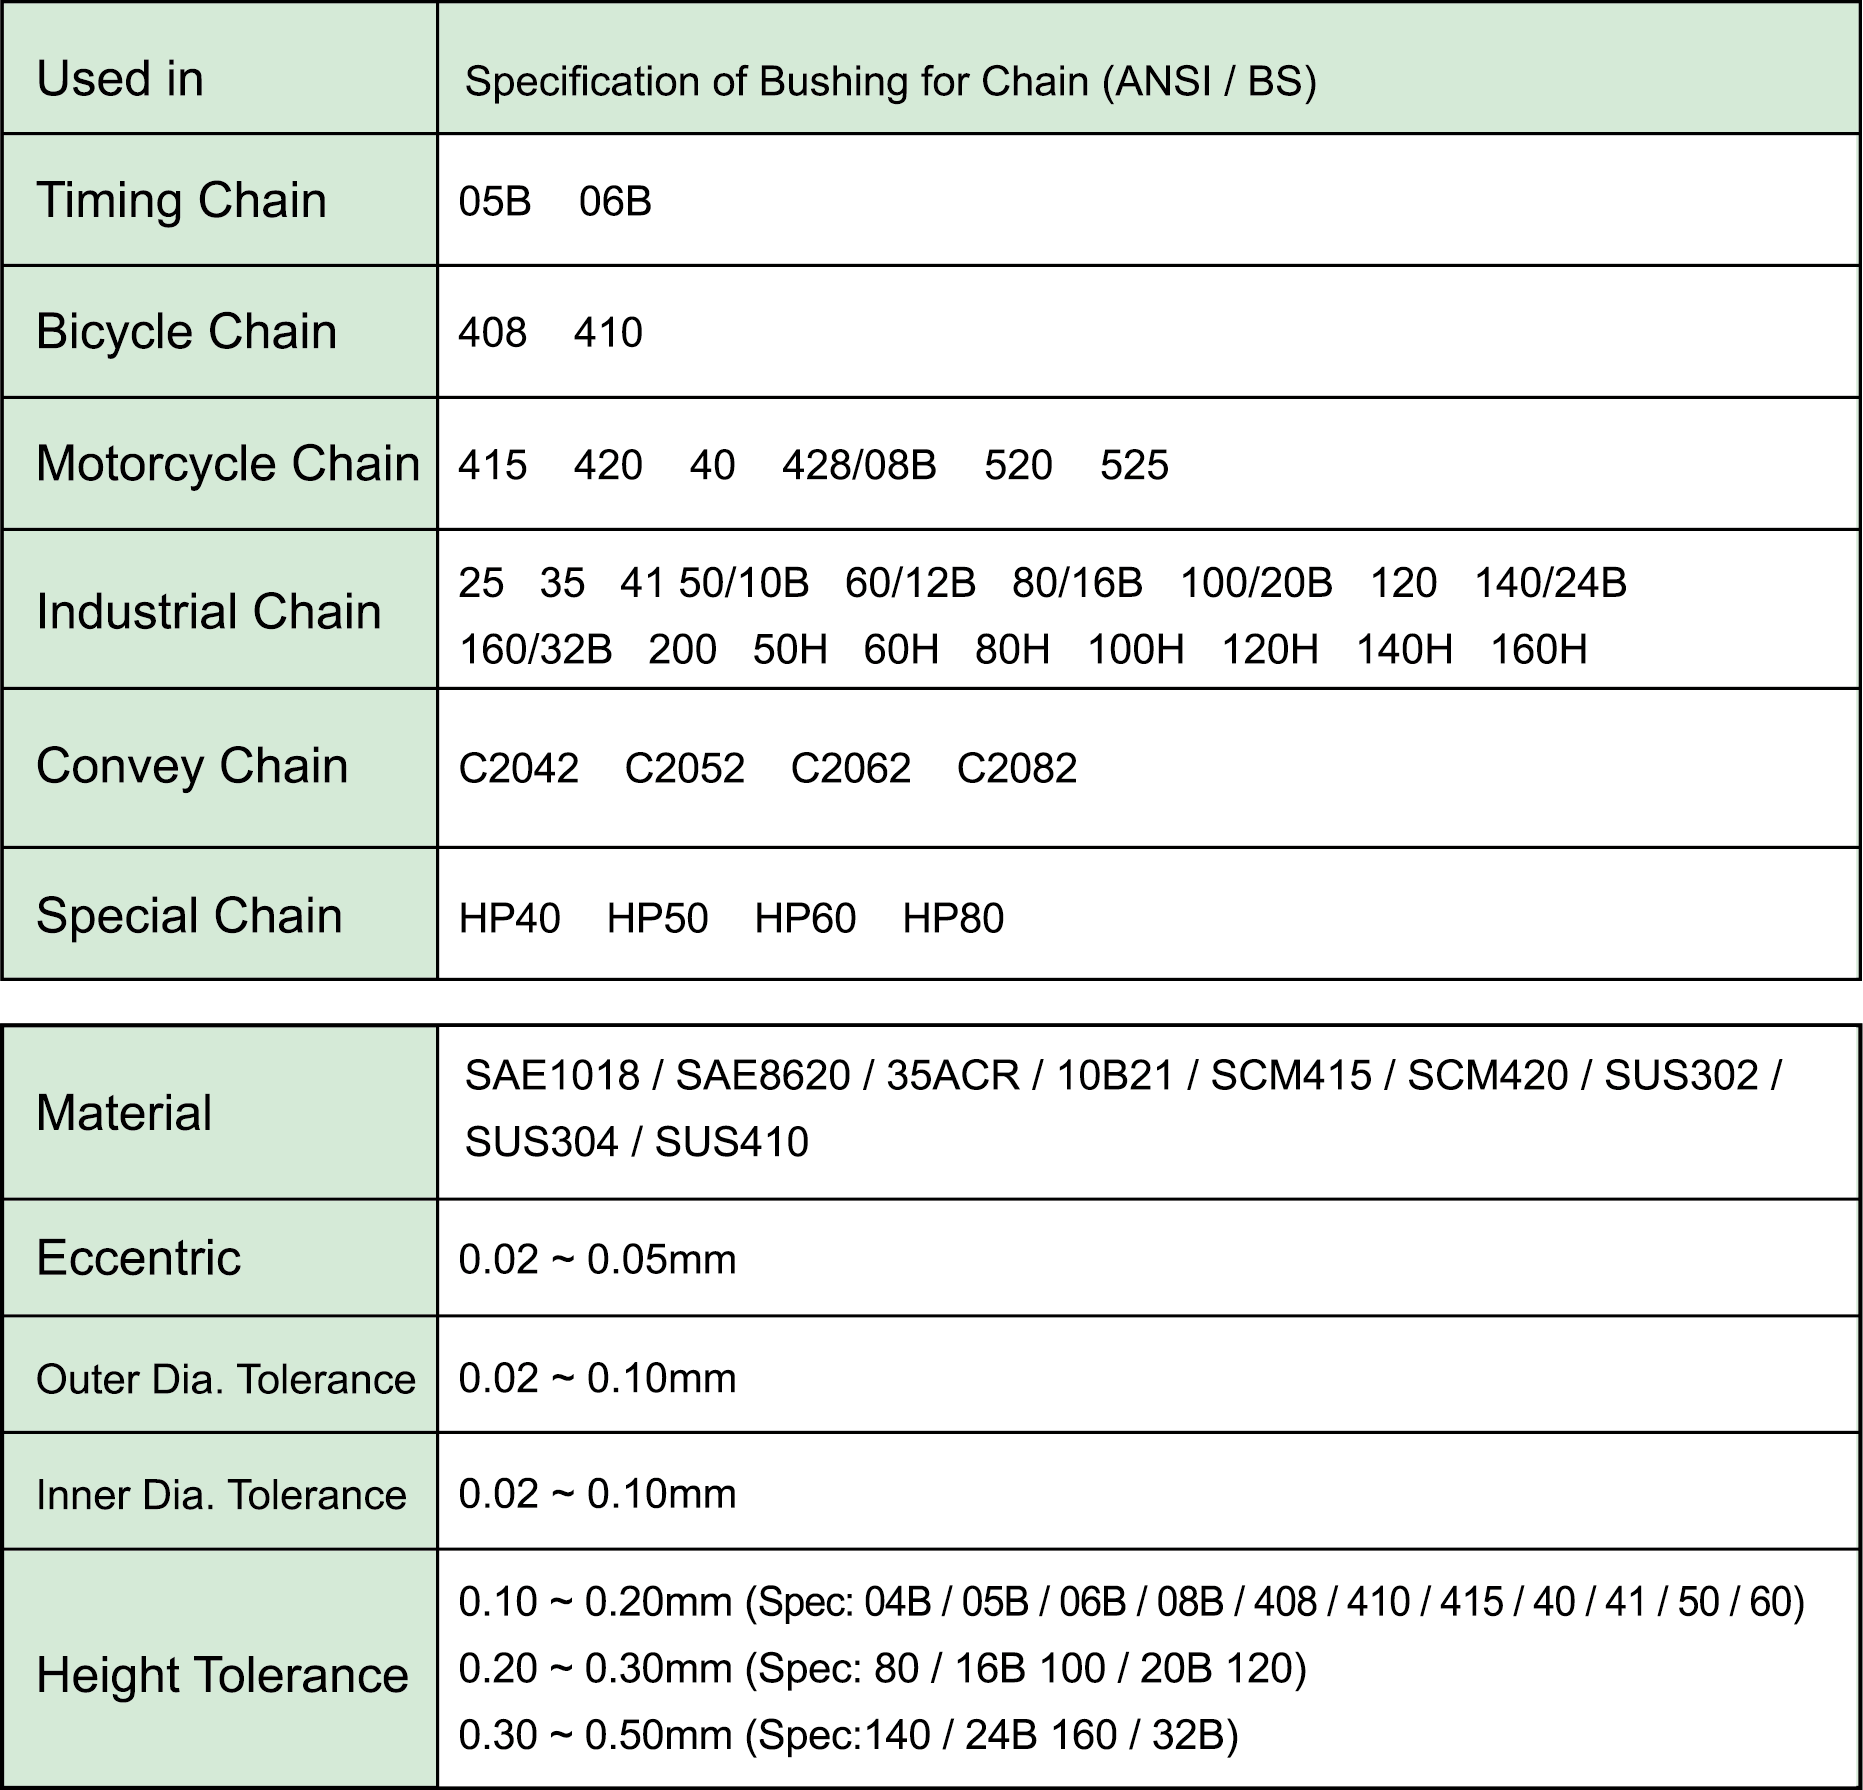The height and width of the screenshot is (1790, 1863).
Task: Select the 'Height Tolerance' row label
Action: (x=222, y=1675)
